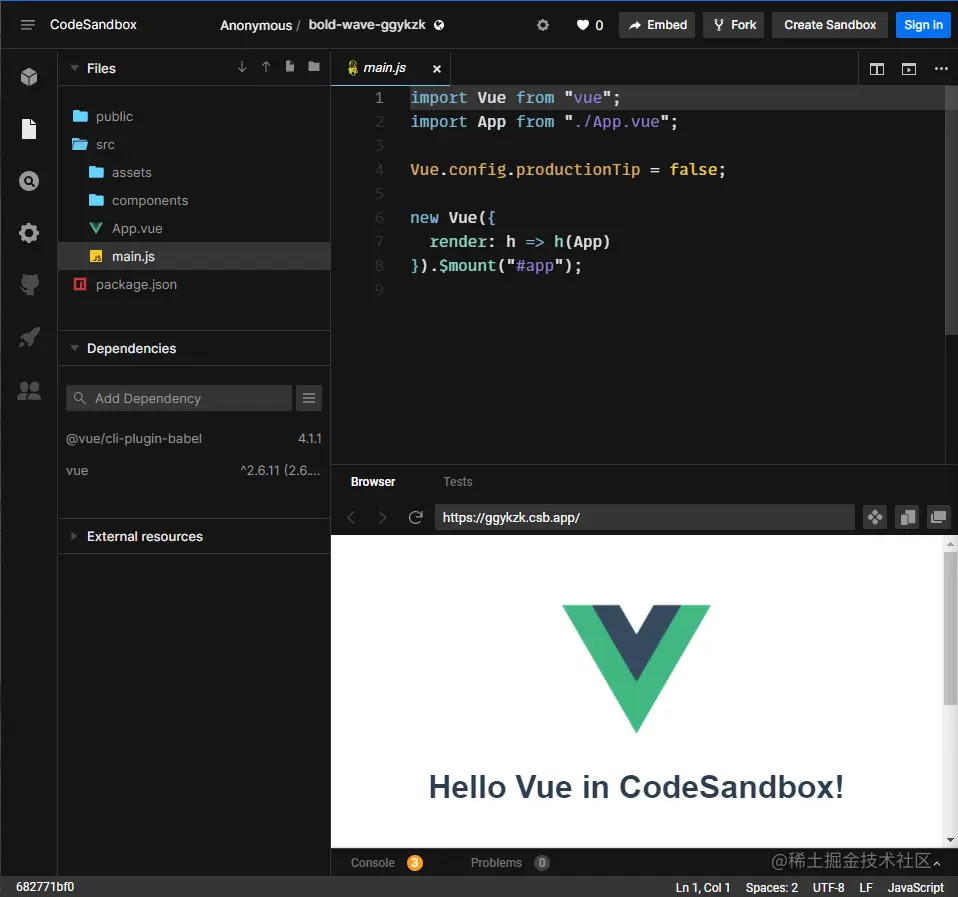Image resolution: width=958 pixels, height=897 pixels.
Task: Click the scroll down arrow in preview
Action: tap(950, 840)
